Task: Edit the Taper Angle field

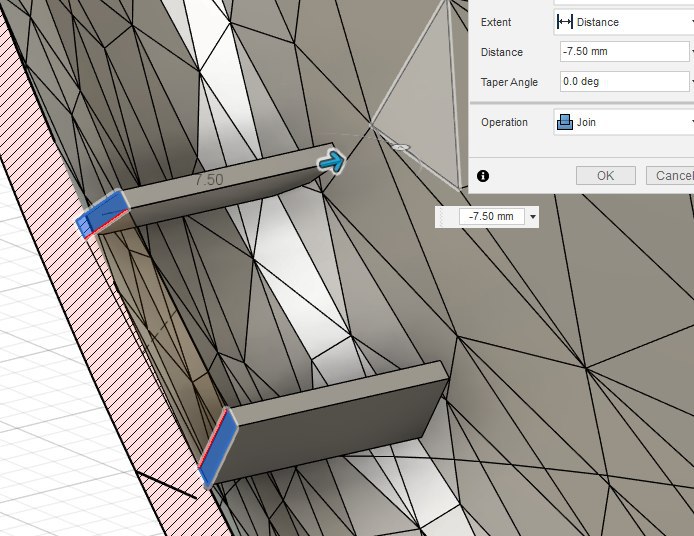Action: 625,81
